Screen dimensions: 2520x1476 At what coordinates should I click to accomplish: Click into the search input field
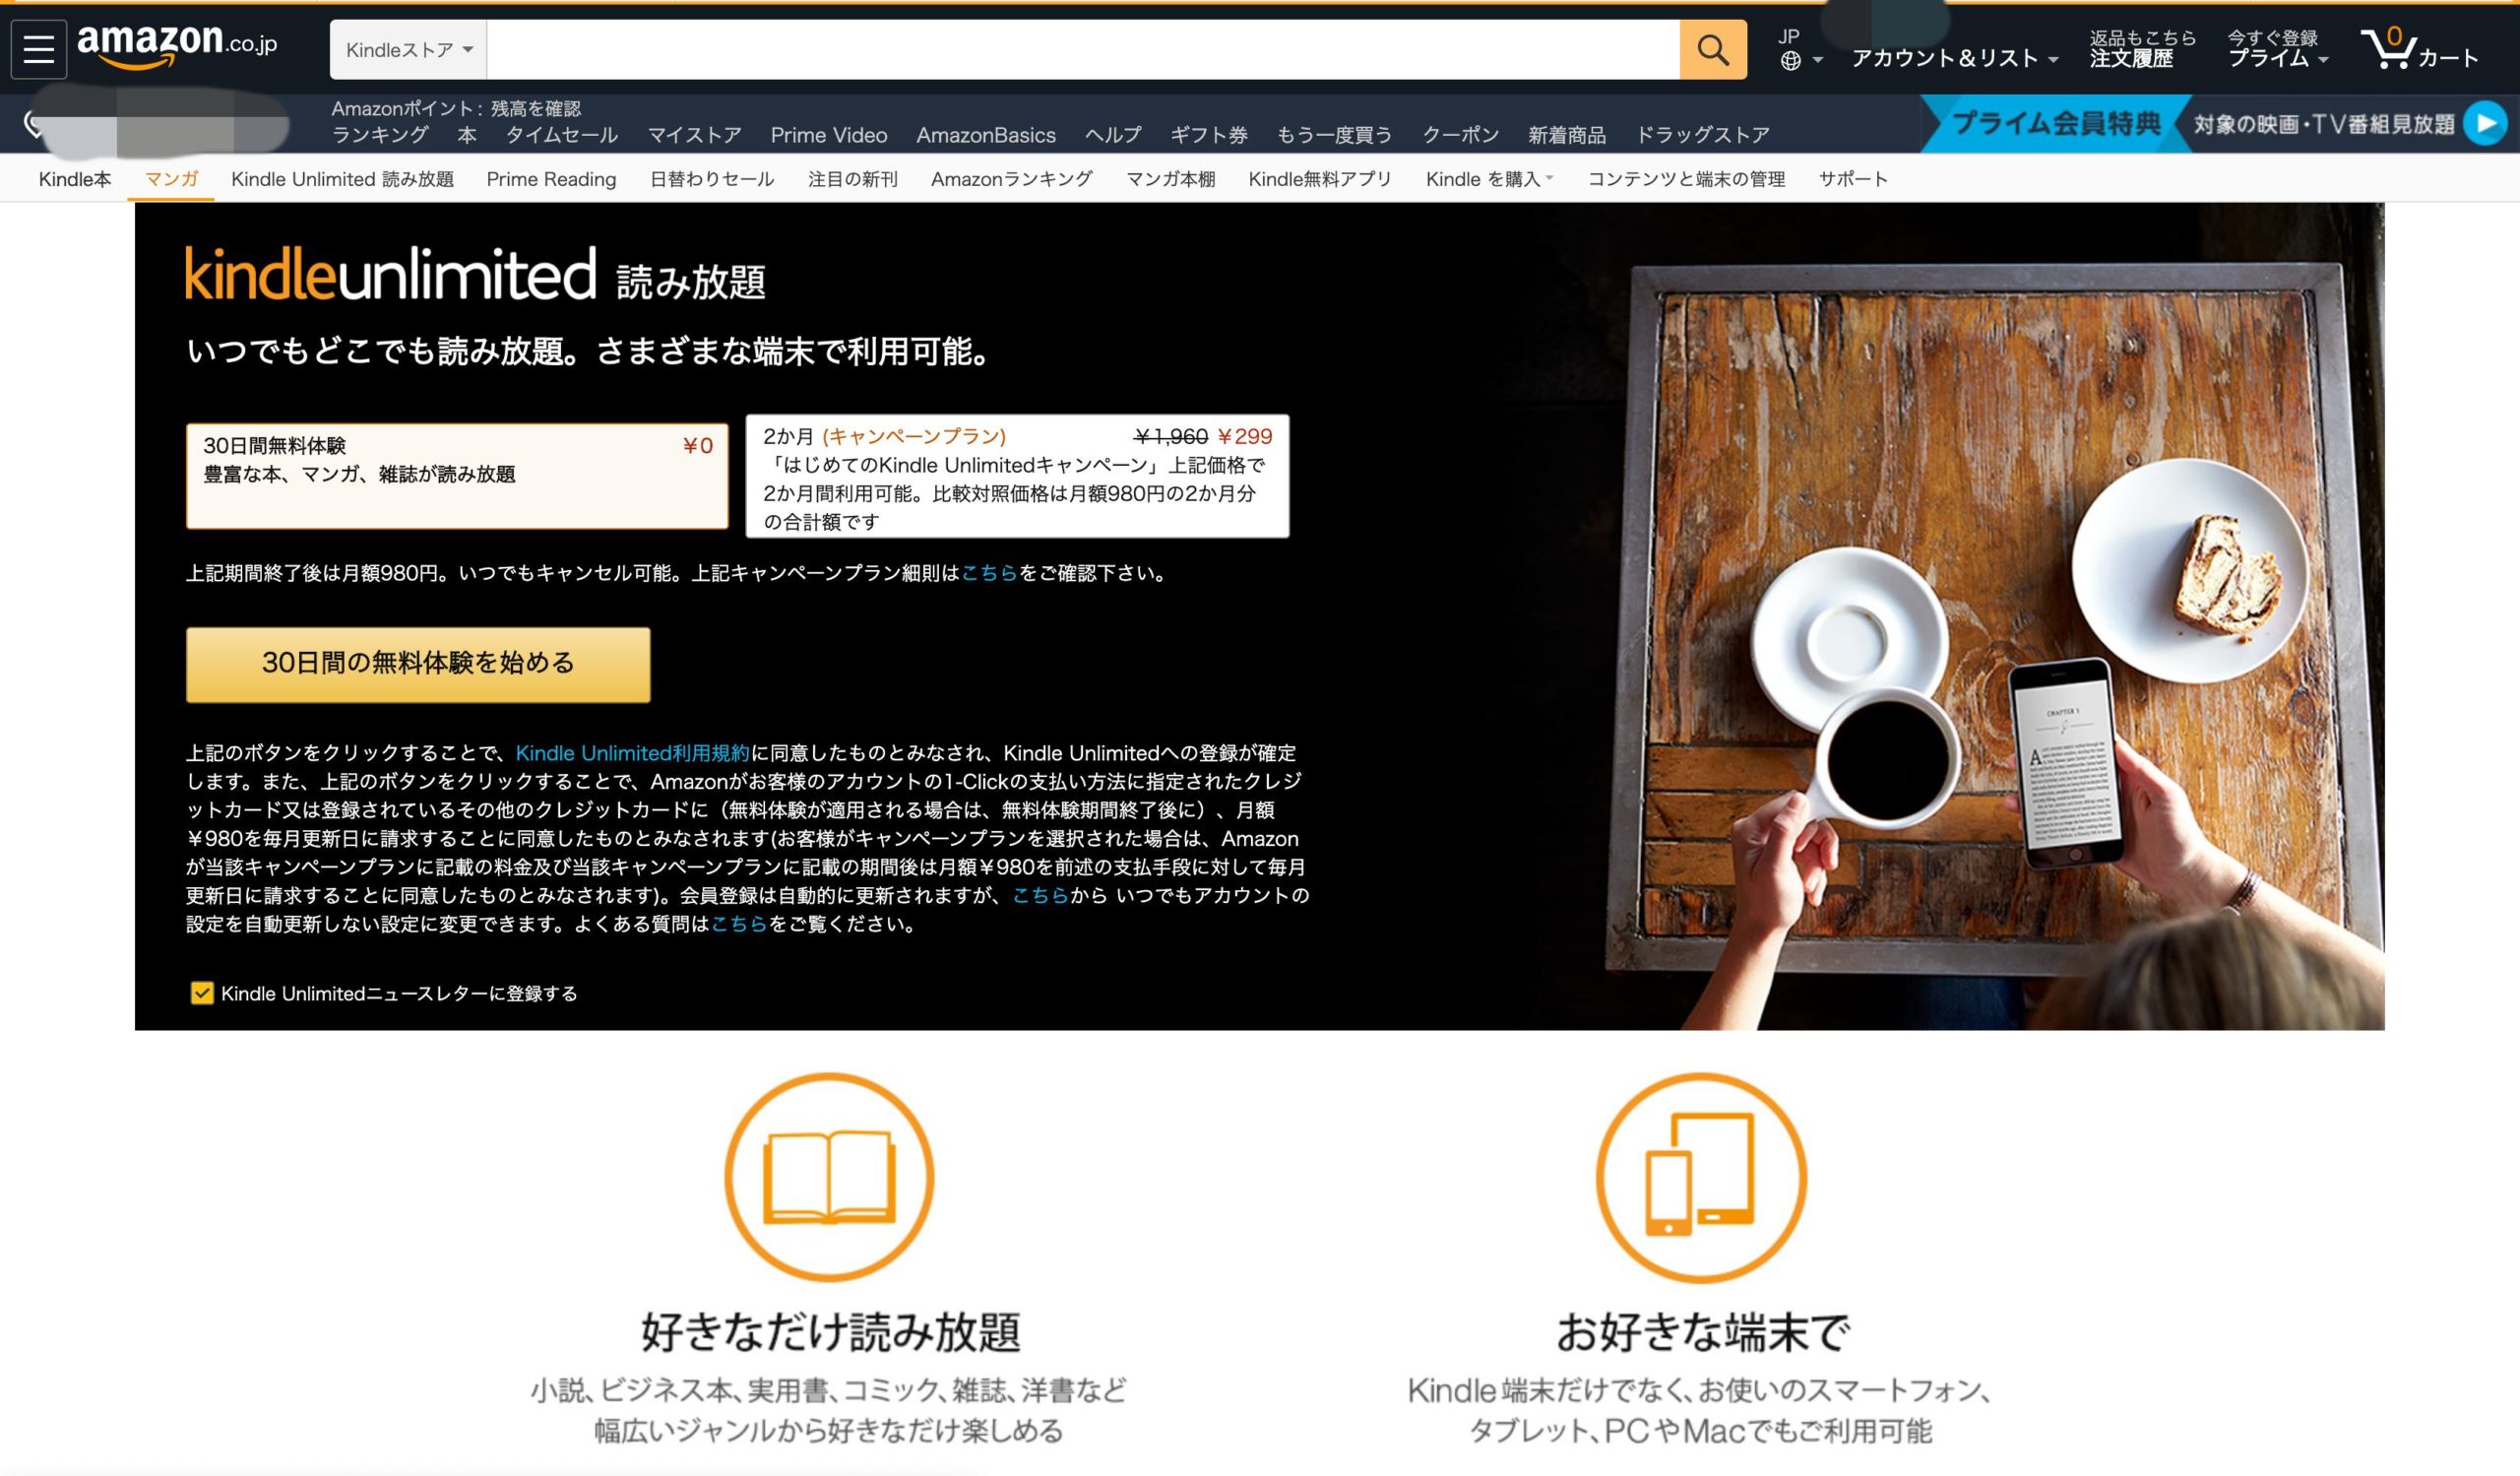click(x=1082, y=50)
